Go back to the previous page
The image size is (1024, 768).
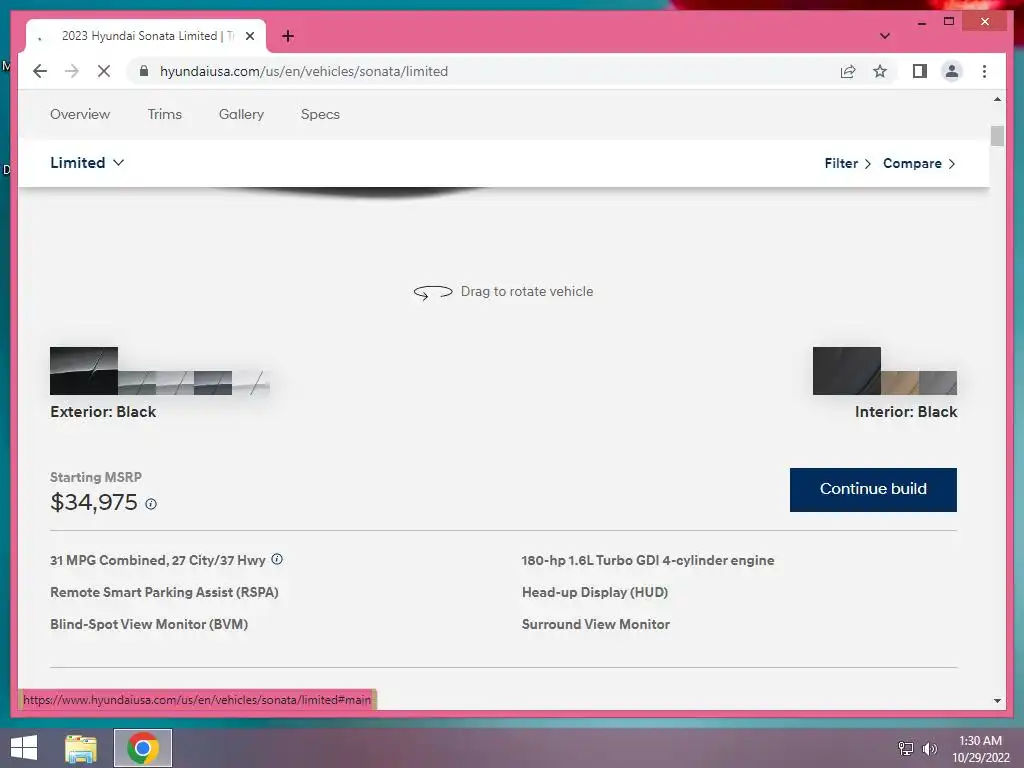pyautogui.click(x=40, y=71)
